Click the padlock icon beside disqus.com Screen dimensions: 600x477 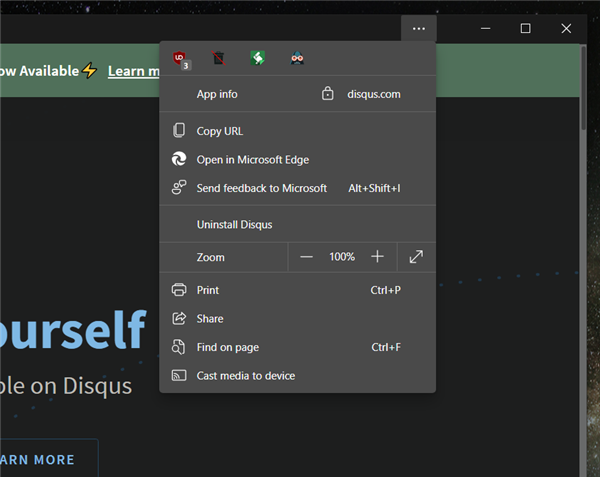pos(327,94)
